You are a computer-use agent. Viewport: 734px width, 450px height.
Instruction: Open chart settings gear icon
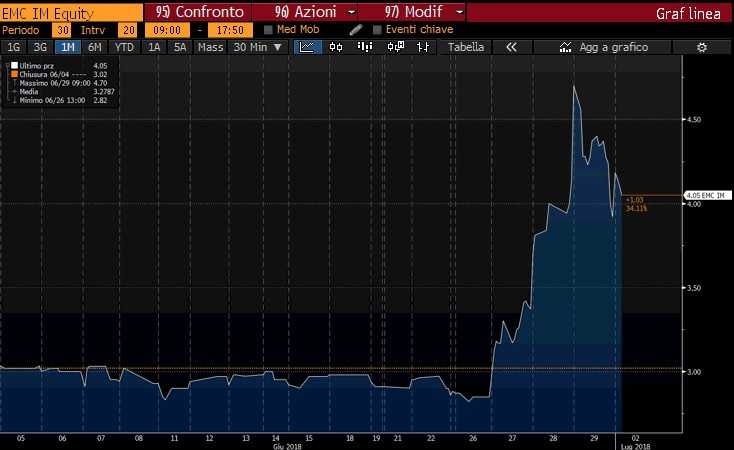click(x=701, y=47)
